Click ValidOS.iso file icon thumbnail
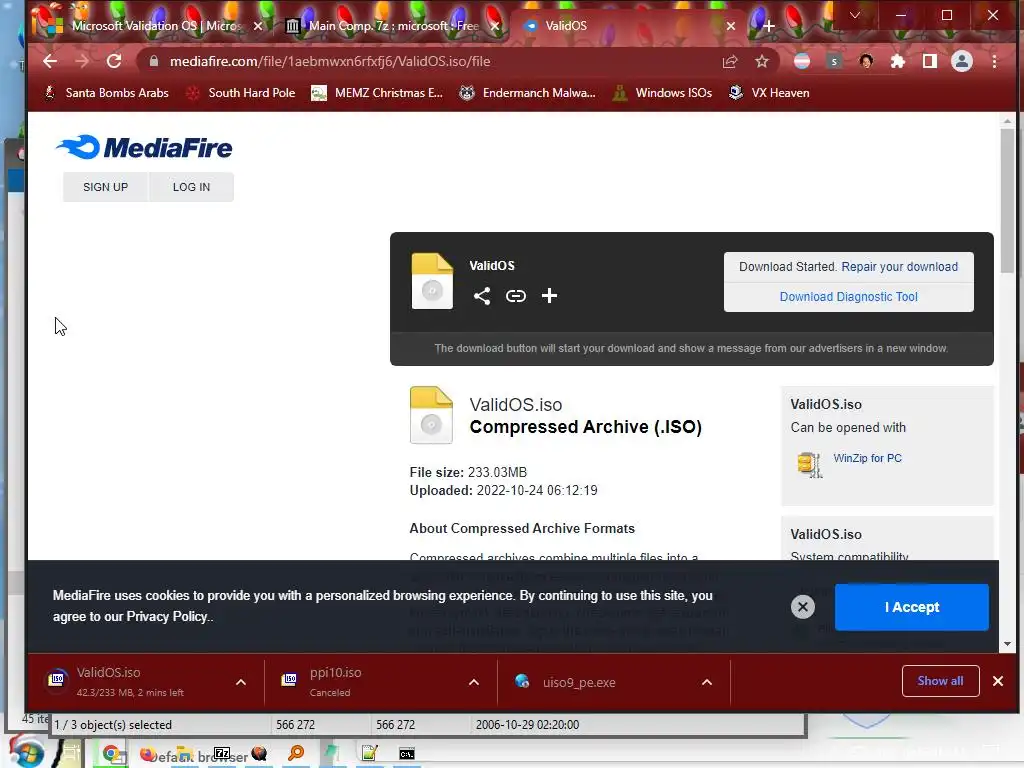1024x768 pixels. (431, 415)
